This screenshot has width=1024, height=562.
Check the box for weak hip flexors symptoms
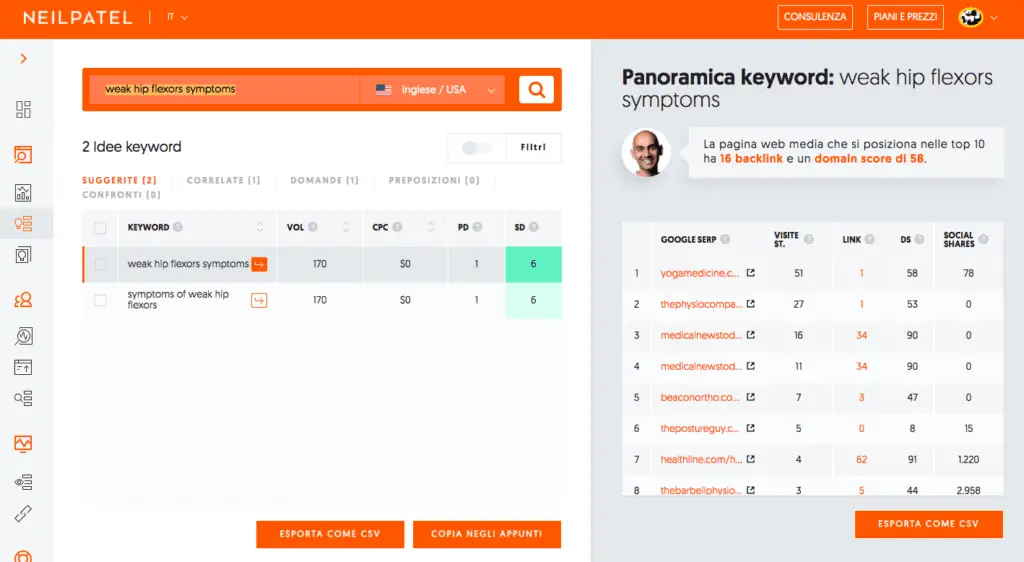coord(100,264)
